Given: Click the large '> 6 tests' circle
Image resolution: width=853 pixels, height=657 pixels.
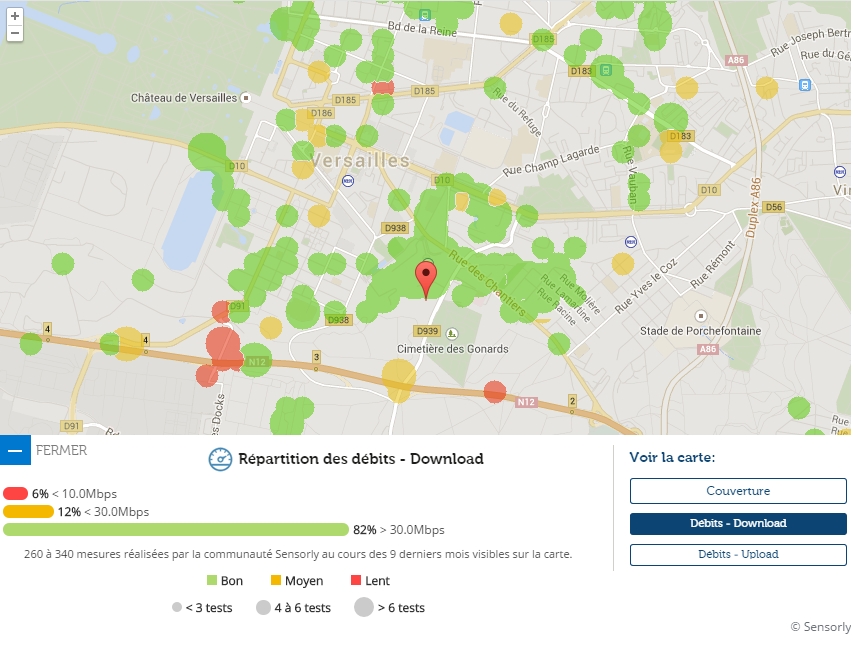Looking at the screenshot, I should pos(364,607).
